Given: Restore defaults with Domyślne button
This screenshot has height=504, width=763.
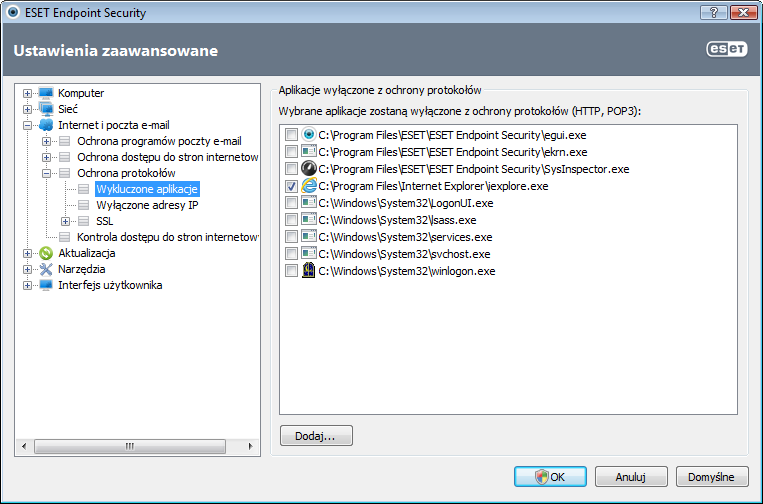Looking at the screenshot, I should point(712,477).
